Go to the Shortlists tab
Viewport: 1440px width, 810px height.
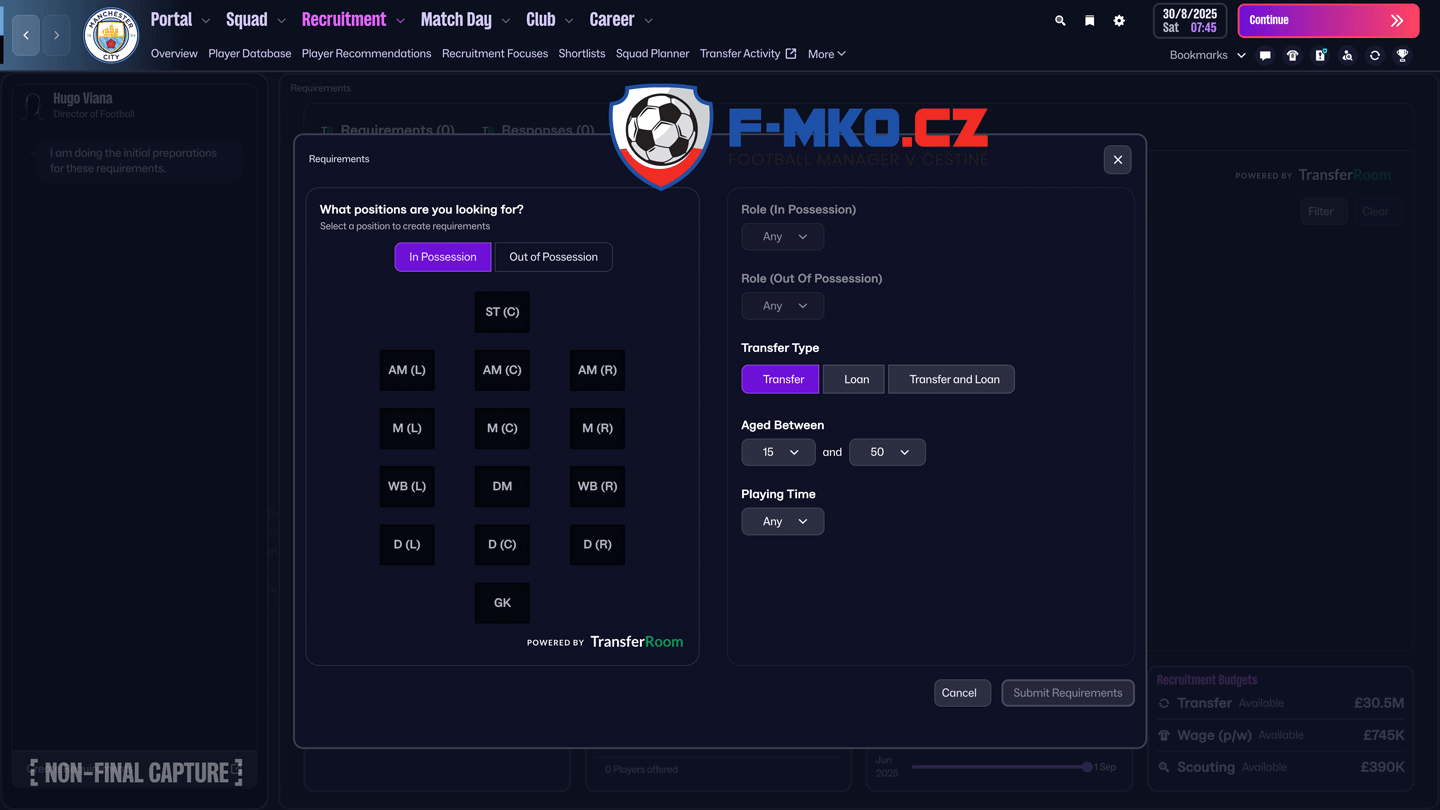click(x=582, y=54)
